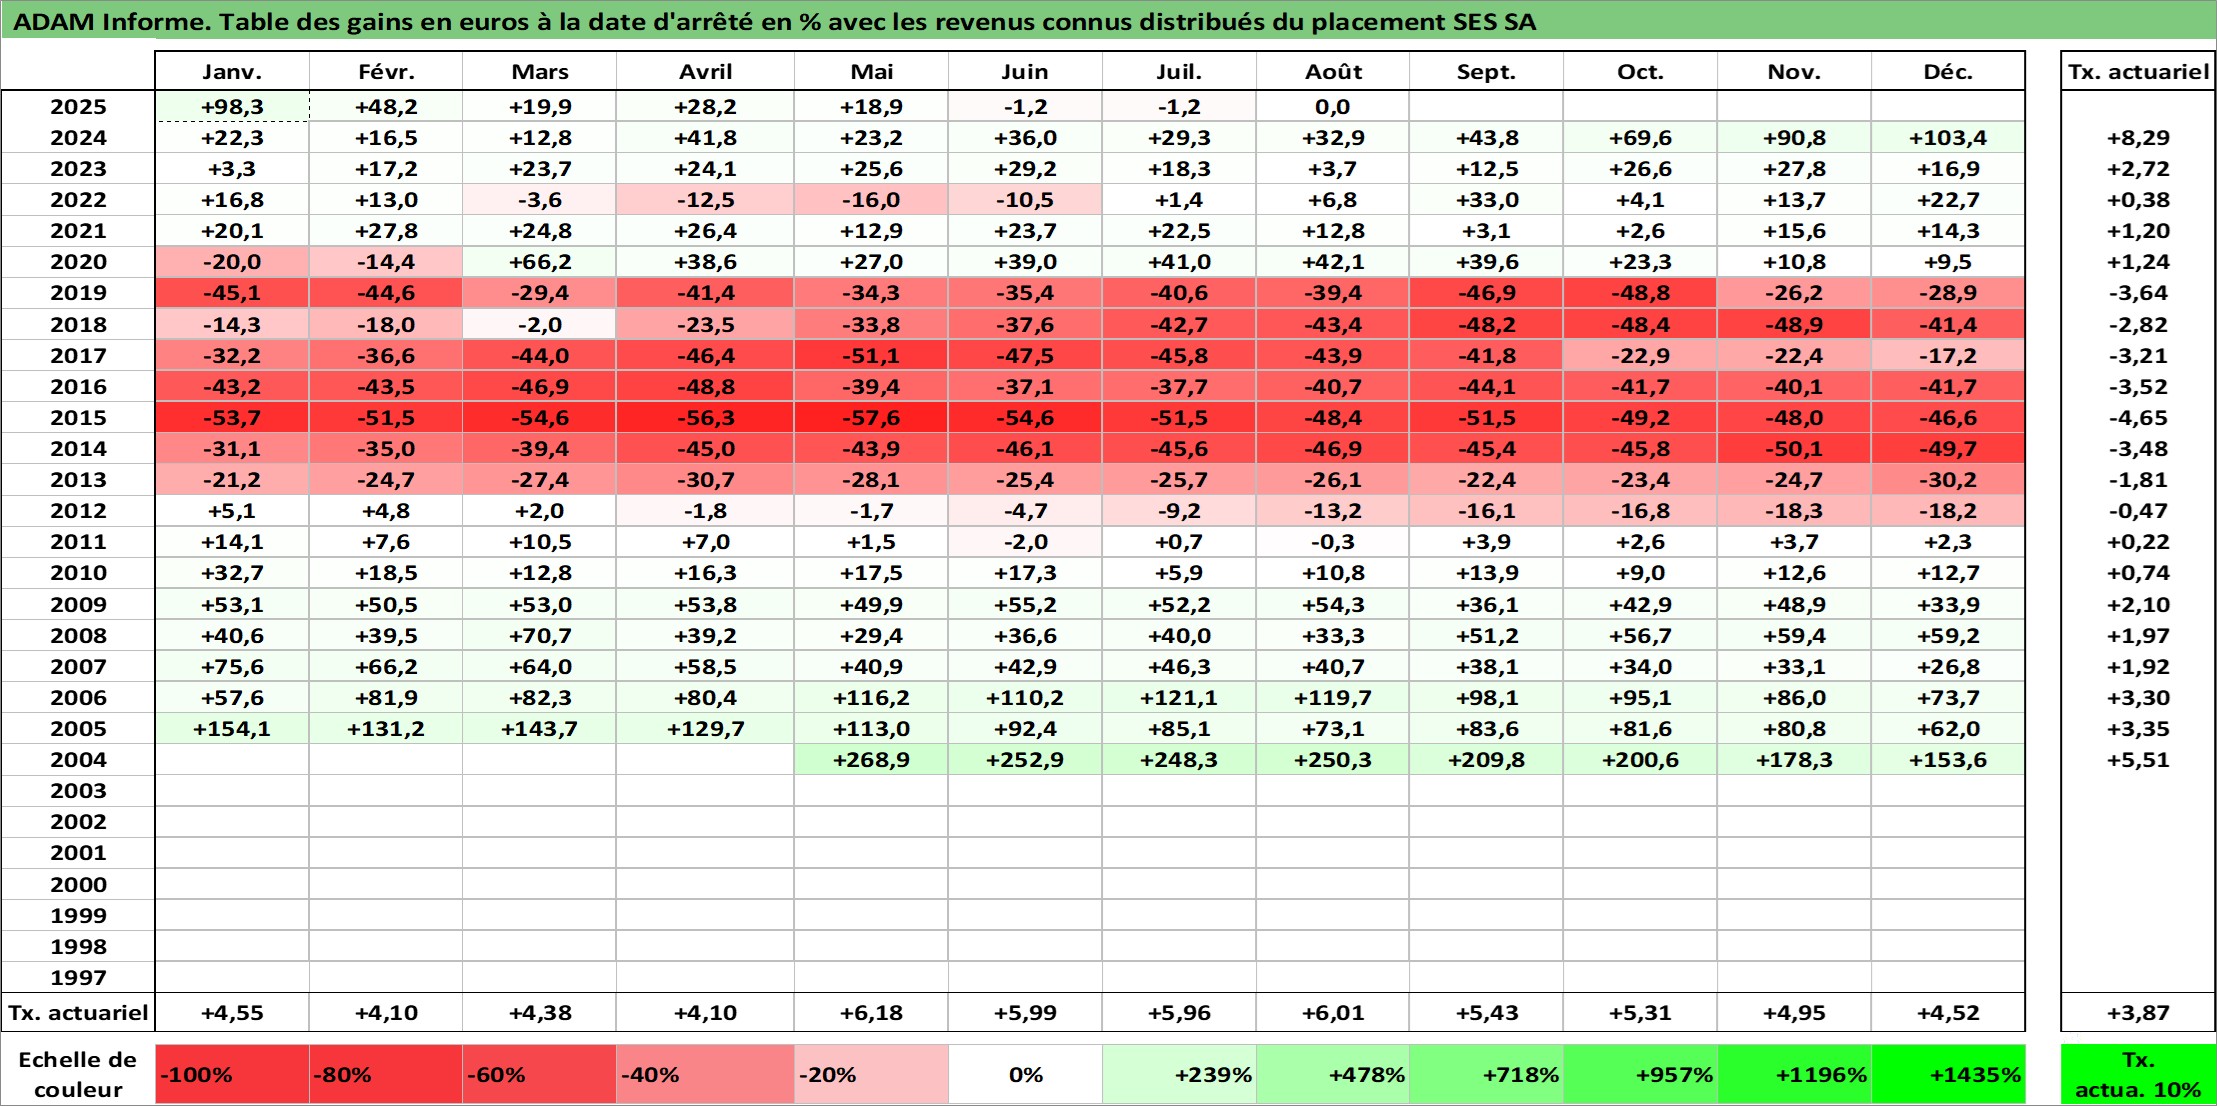The image size is (2217, 1106).
Task: Select the bottom row value +6,18 under Mai
Action: (872, 1012)
